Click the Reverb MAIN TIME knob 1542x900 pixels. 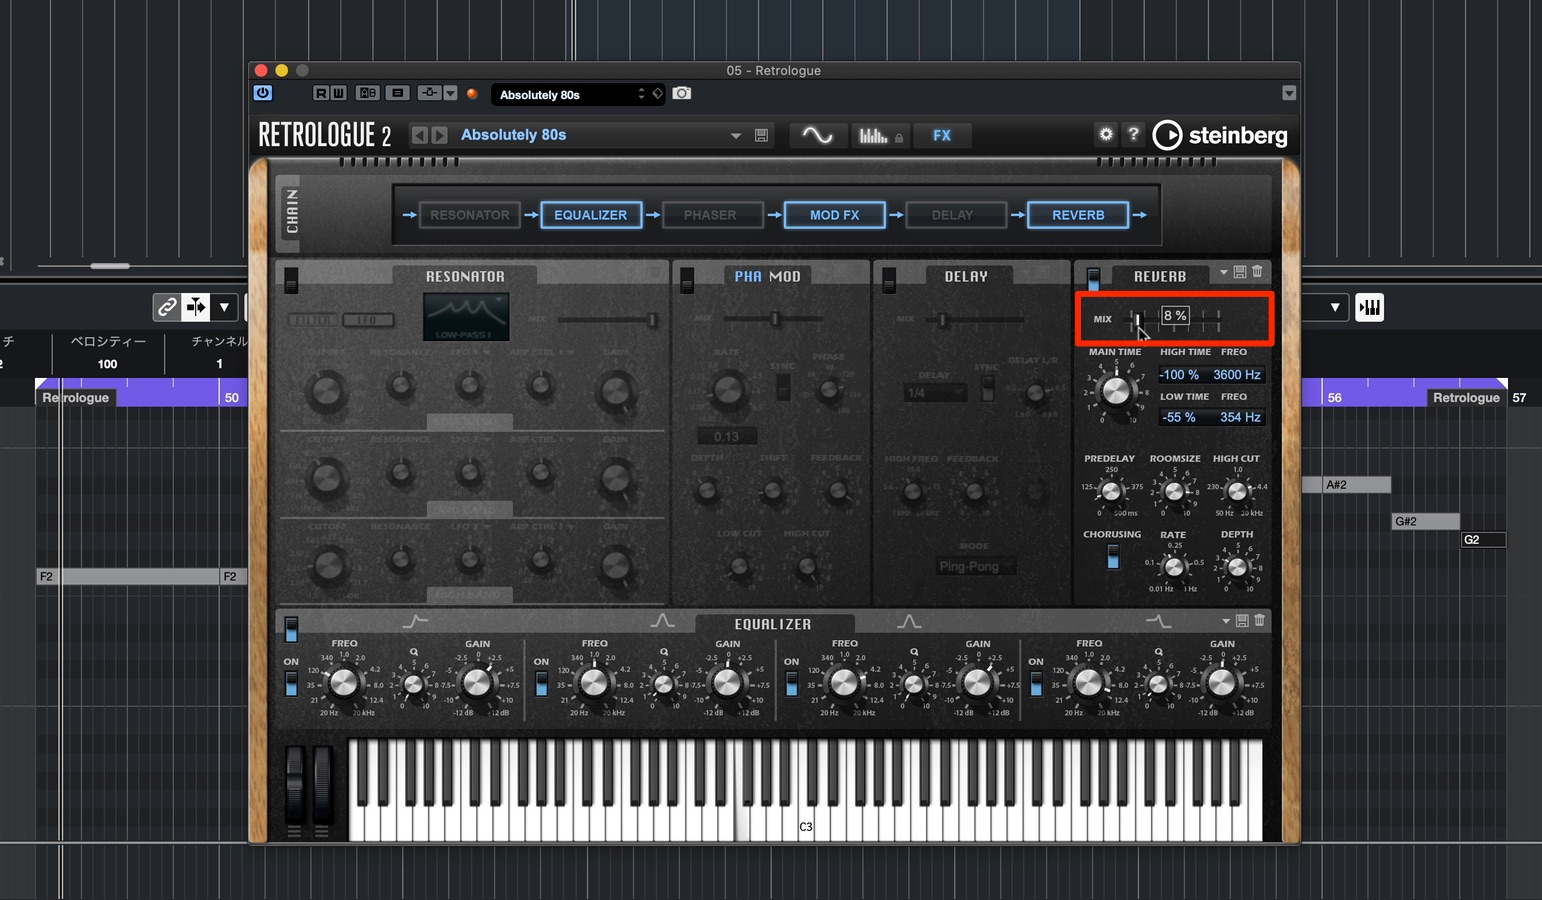coord(1115,391)
